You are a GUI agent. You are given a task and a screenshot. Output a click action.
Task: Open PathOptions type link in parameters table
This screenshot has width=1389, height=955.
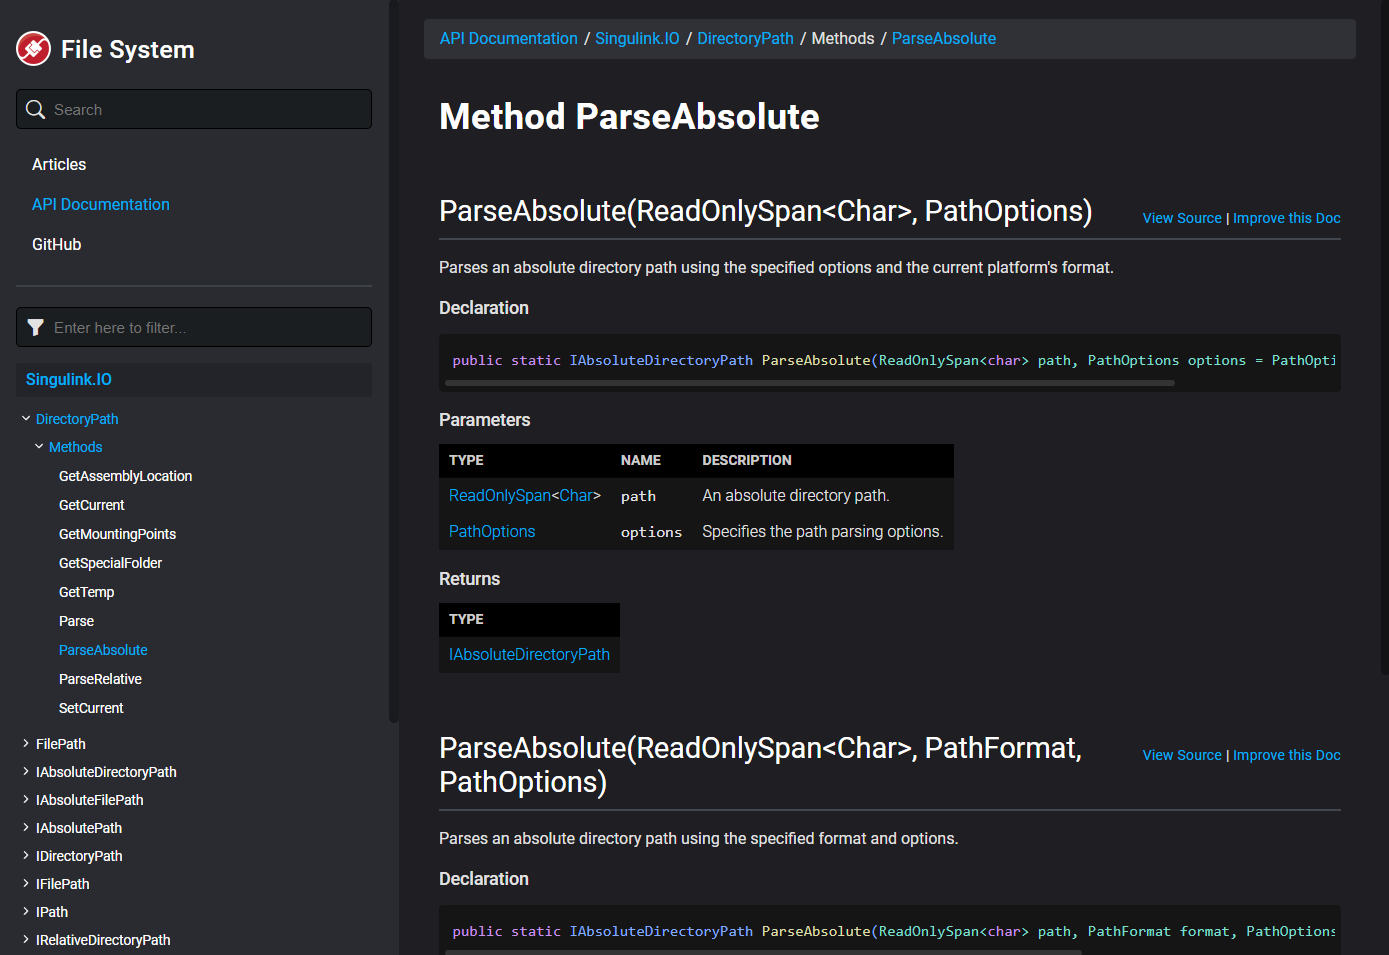tap(492, 531)
